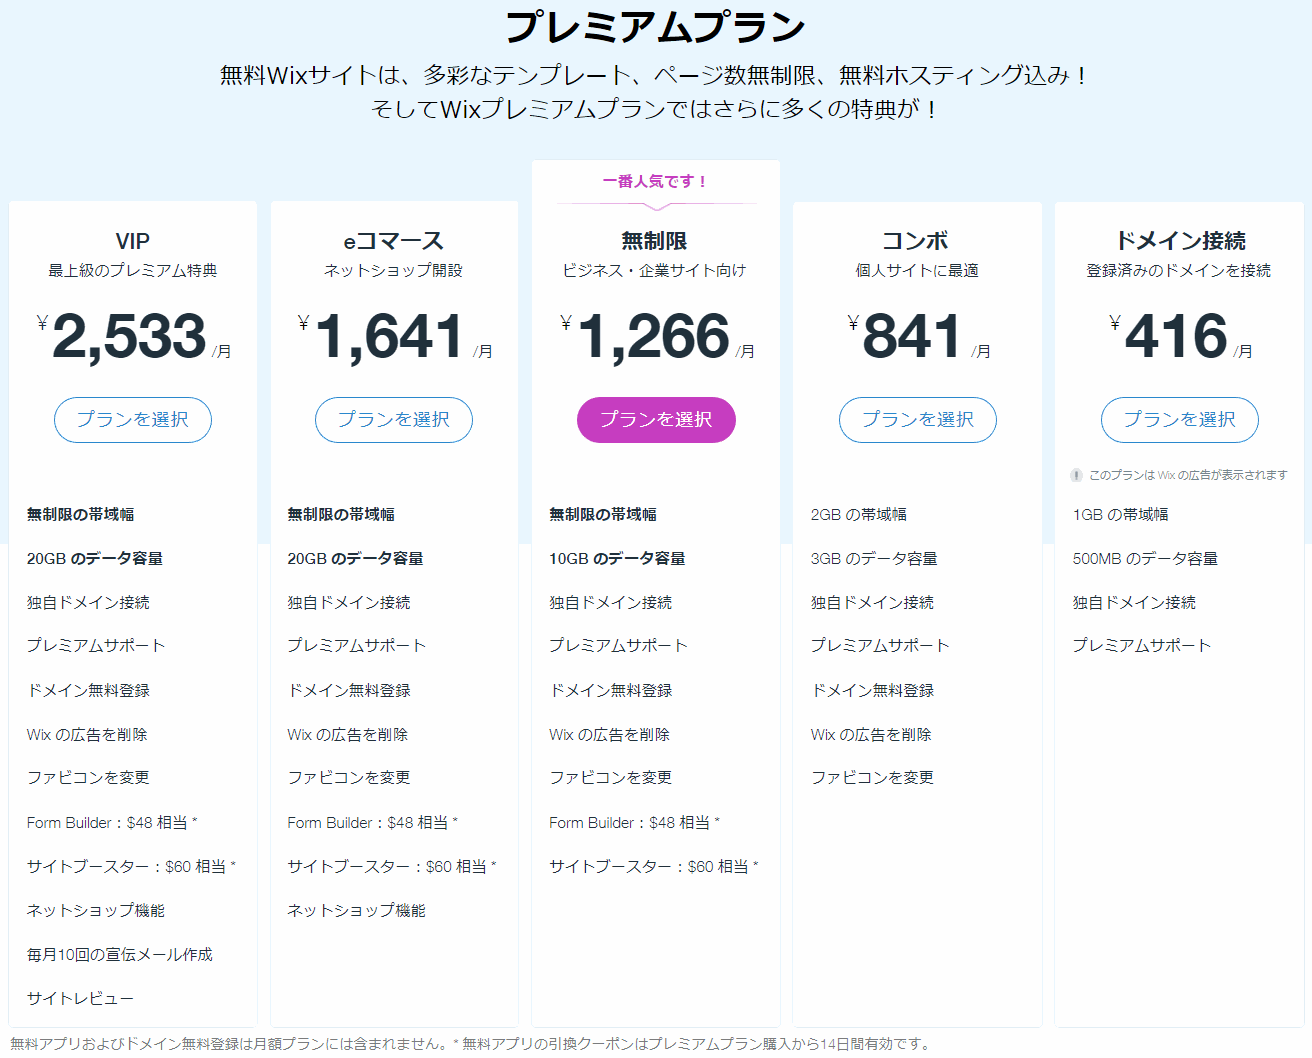Image resolution: width=1312 pixels, height=1058 pixels.
Task: Click 登録済みのドメインを接続 subtitle
Action: click(x=1179, y=271)
